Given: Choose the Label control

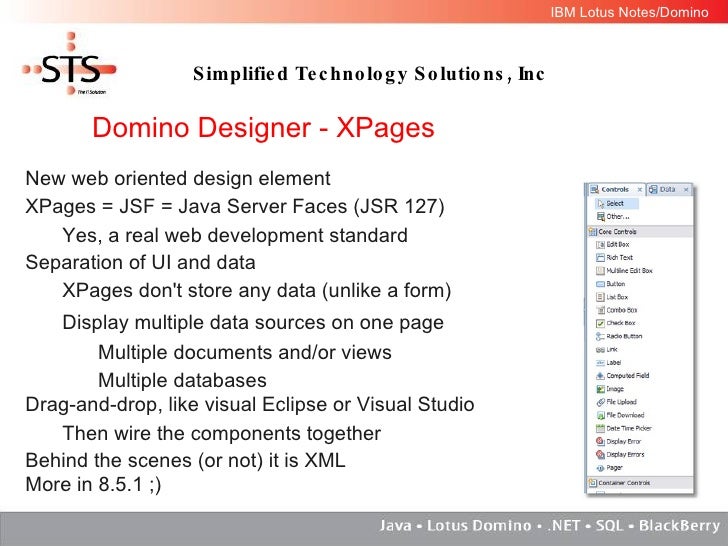Looking at the screenshot, I should 609,363.
